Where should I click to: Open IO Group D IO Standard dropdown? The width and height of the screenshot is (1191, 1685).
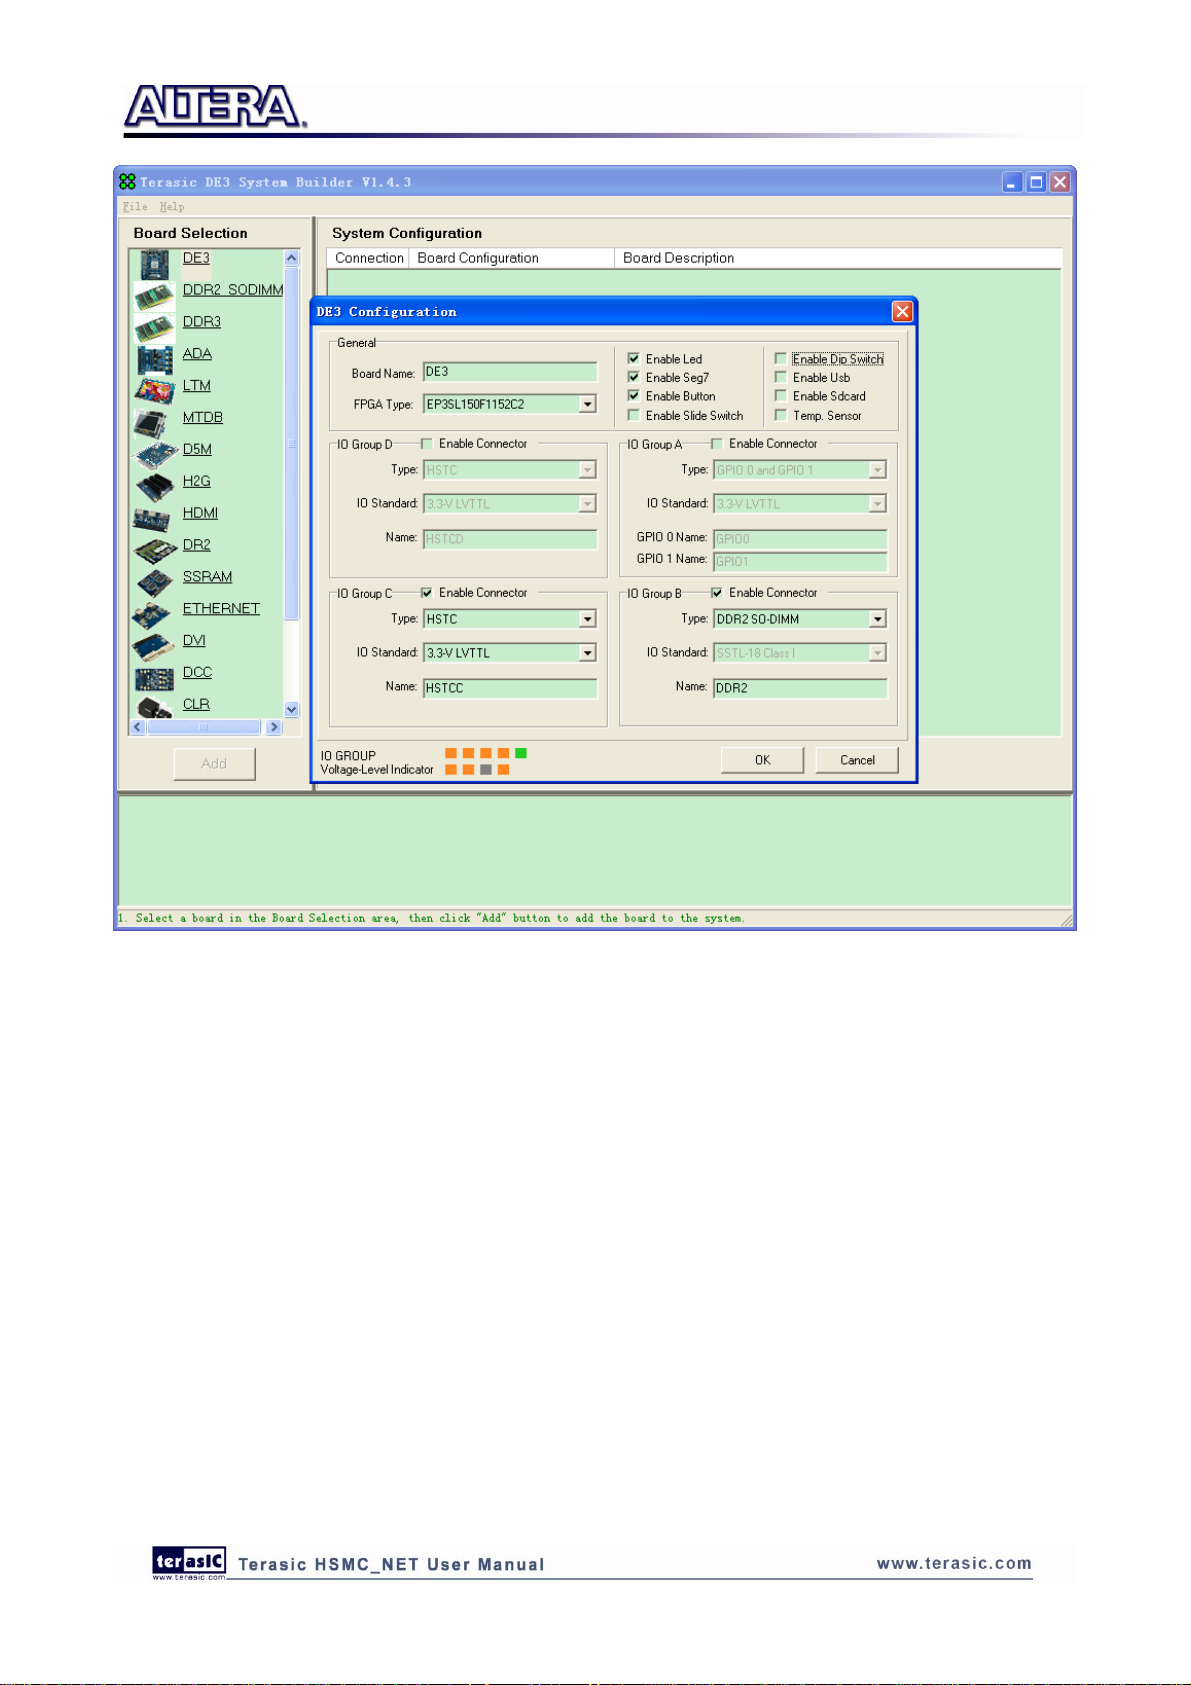[588, 504]
